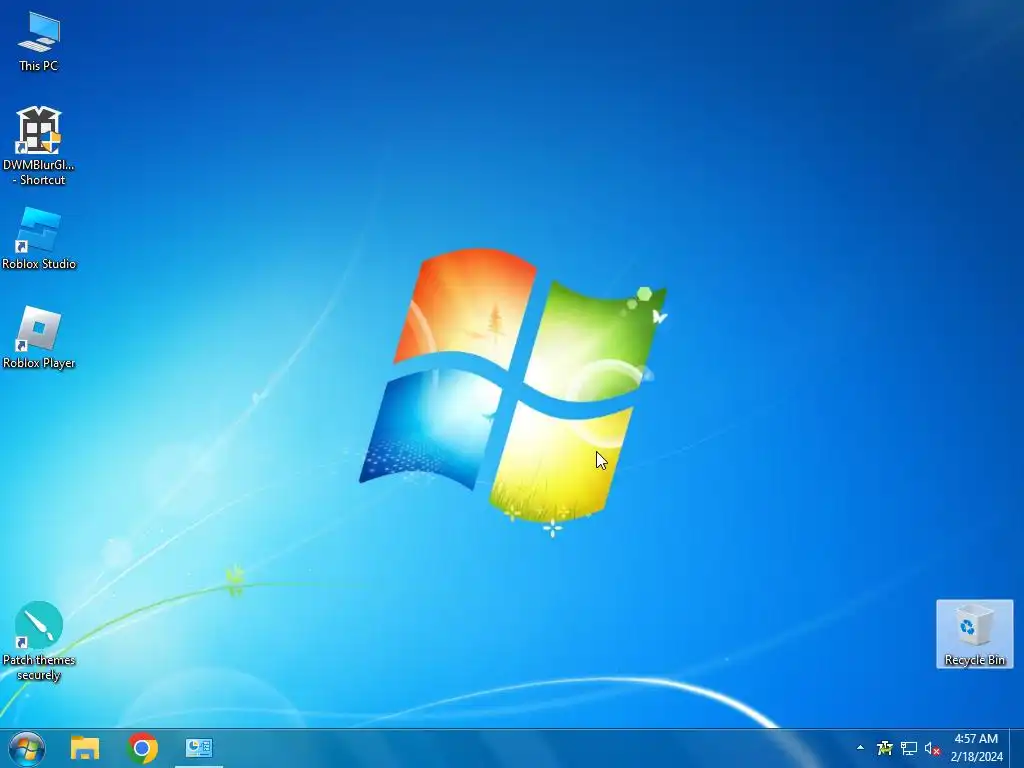Click the Show desktop strip at taskbar end
This screenshot has width=1024, height=768.
pyautogui.click(x=1017, y=748)
